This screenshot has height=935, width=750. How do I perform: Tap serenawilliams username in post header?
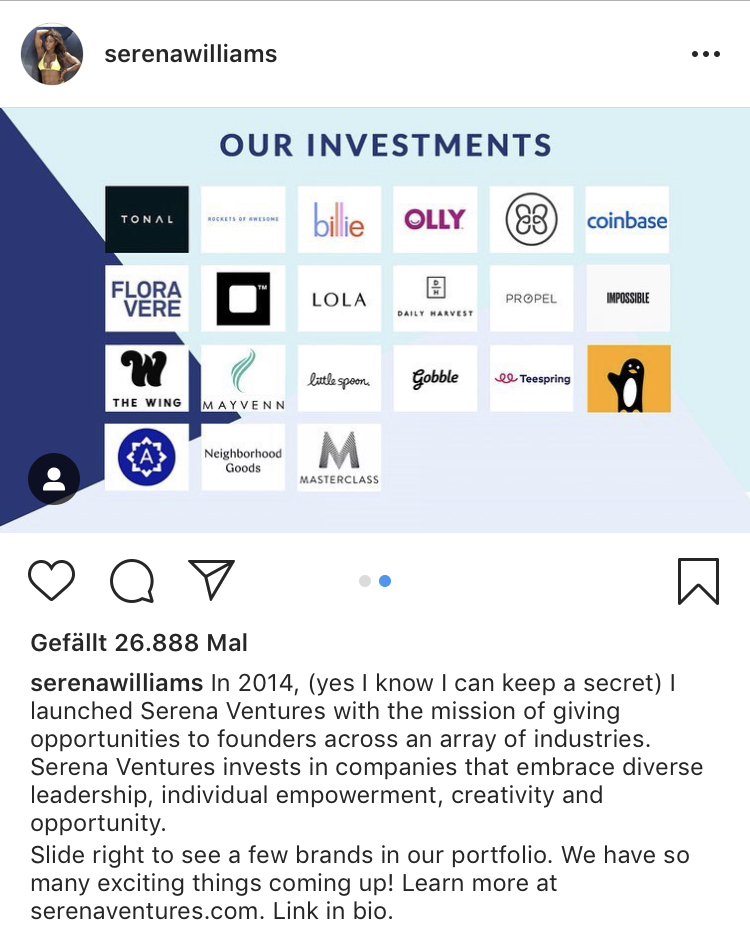(x=191, y=54)
